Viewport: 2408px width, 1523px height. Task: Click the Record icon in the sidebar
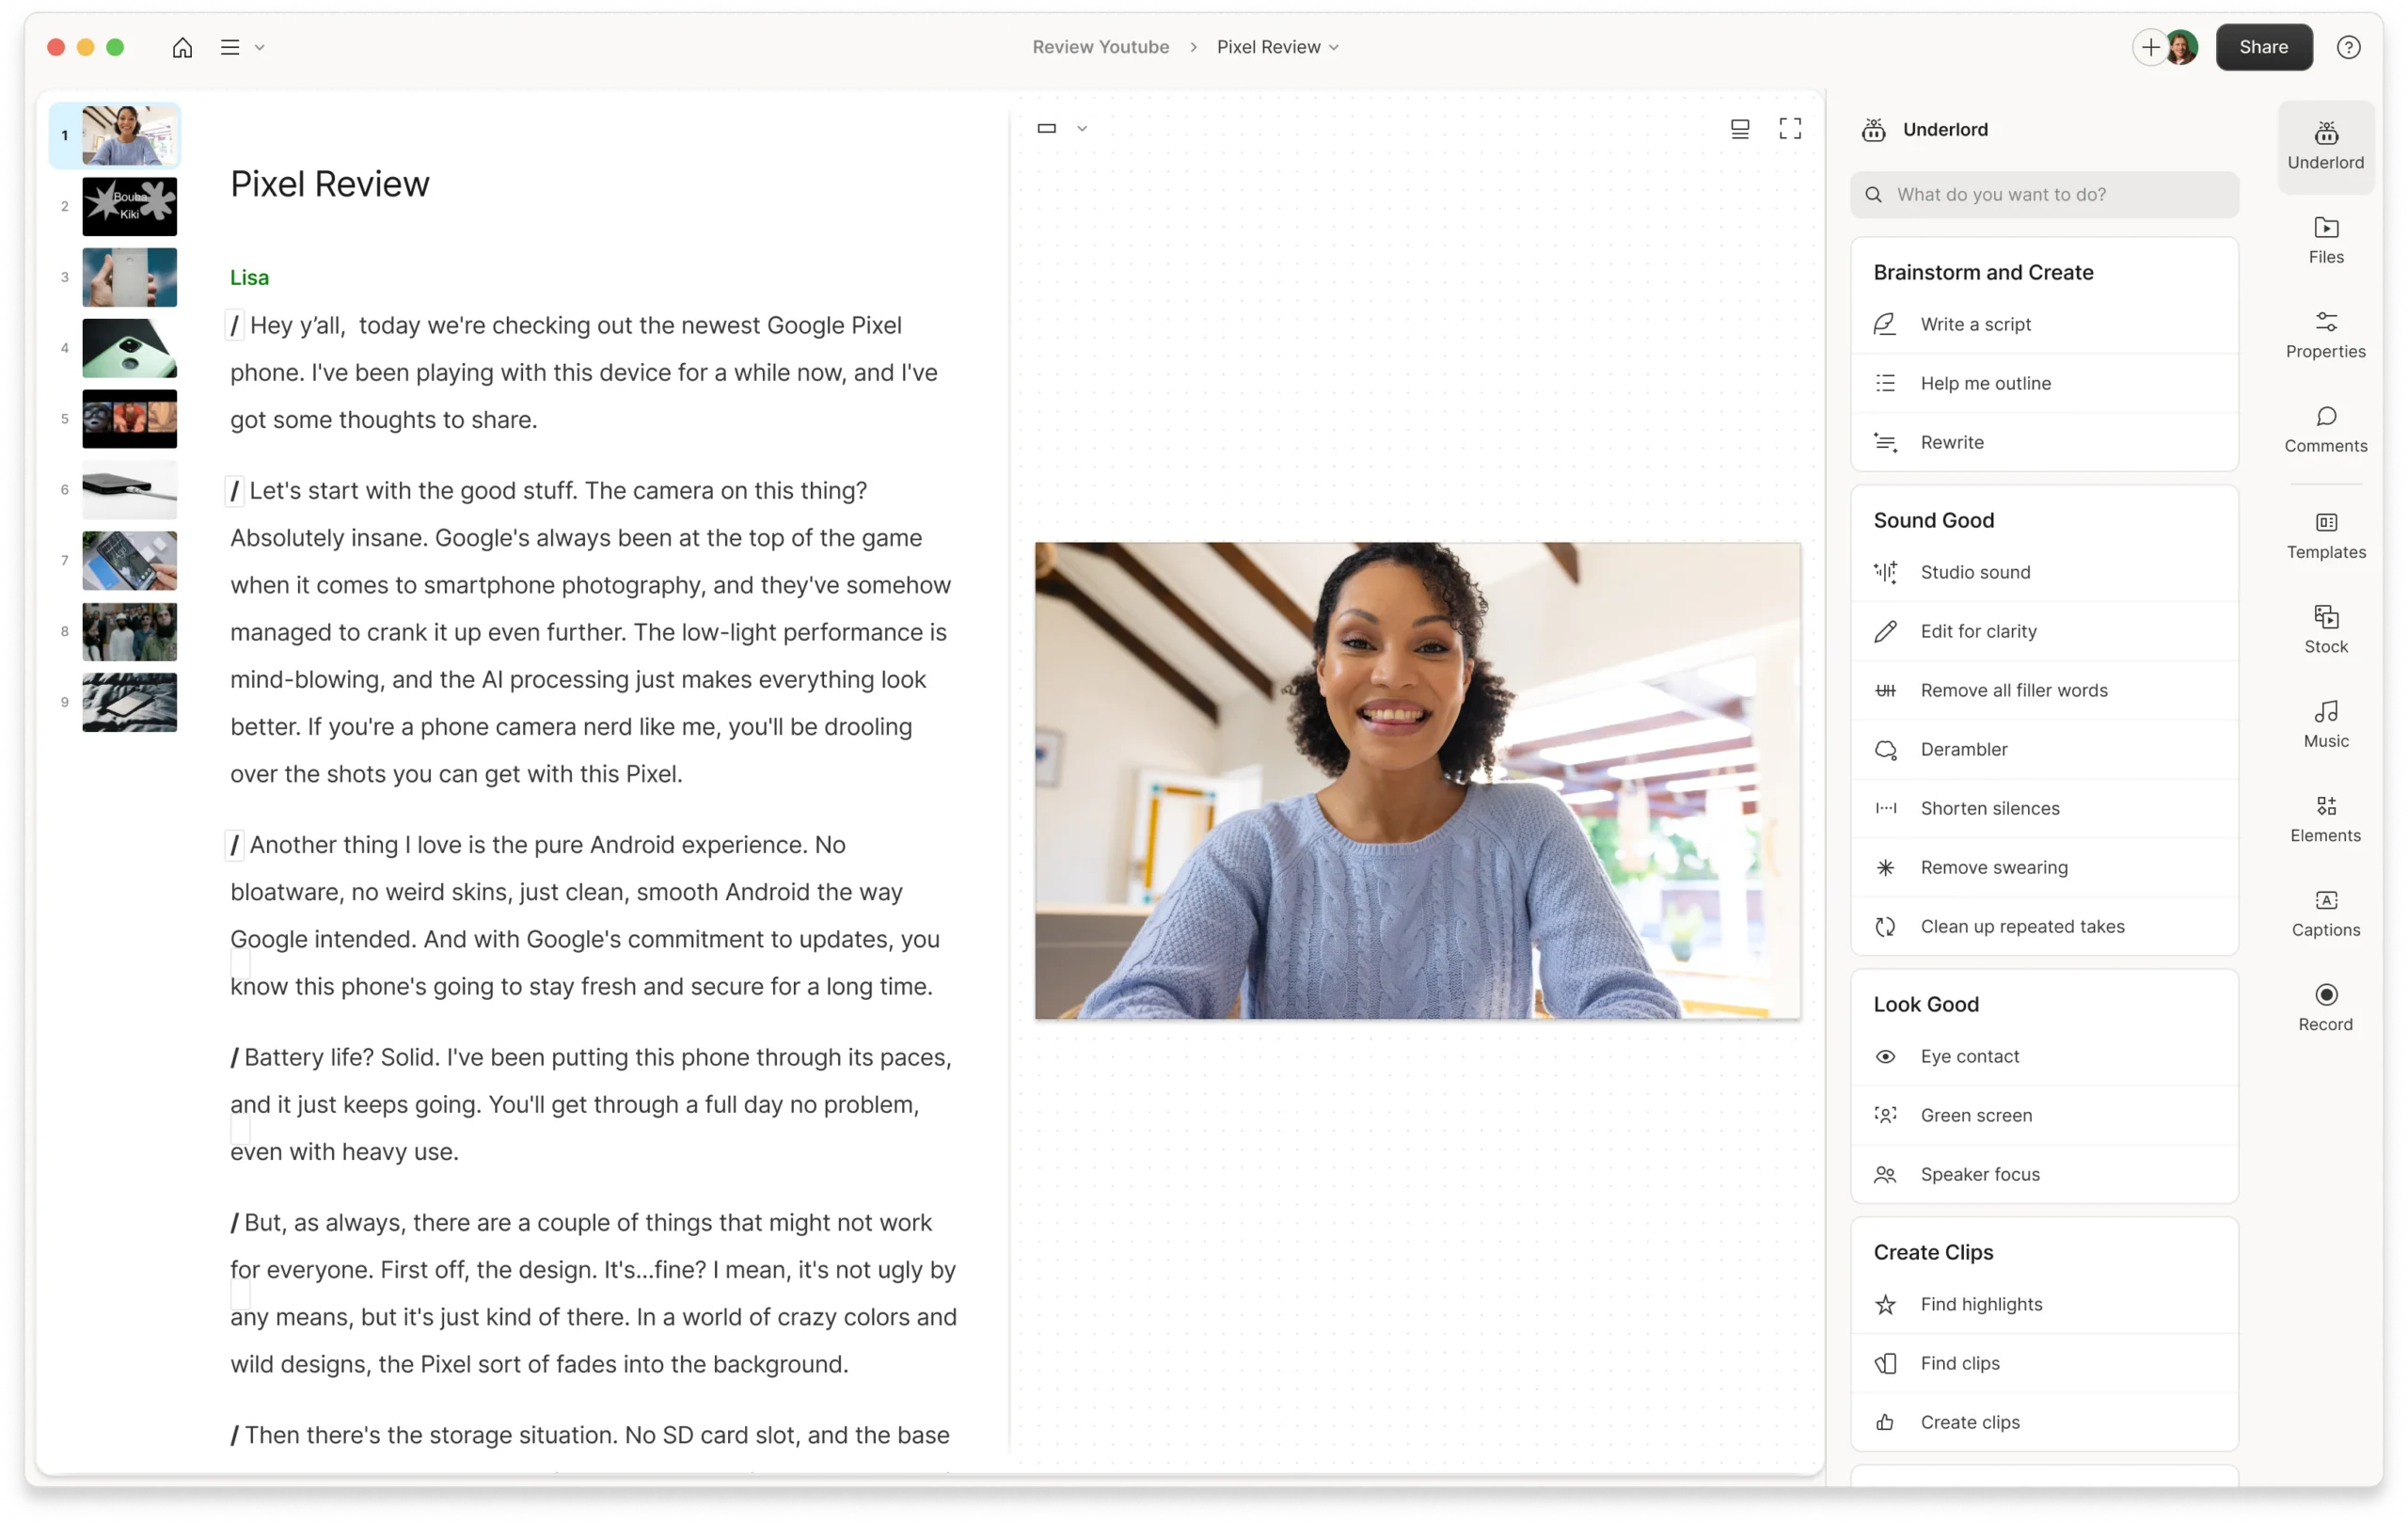[x=2325, y=995]
